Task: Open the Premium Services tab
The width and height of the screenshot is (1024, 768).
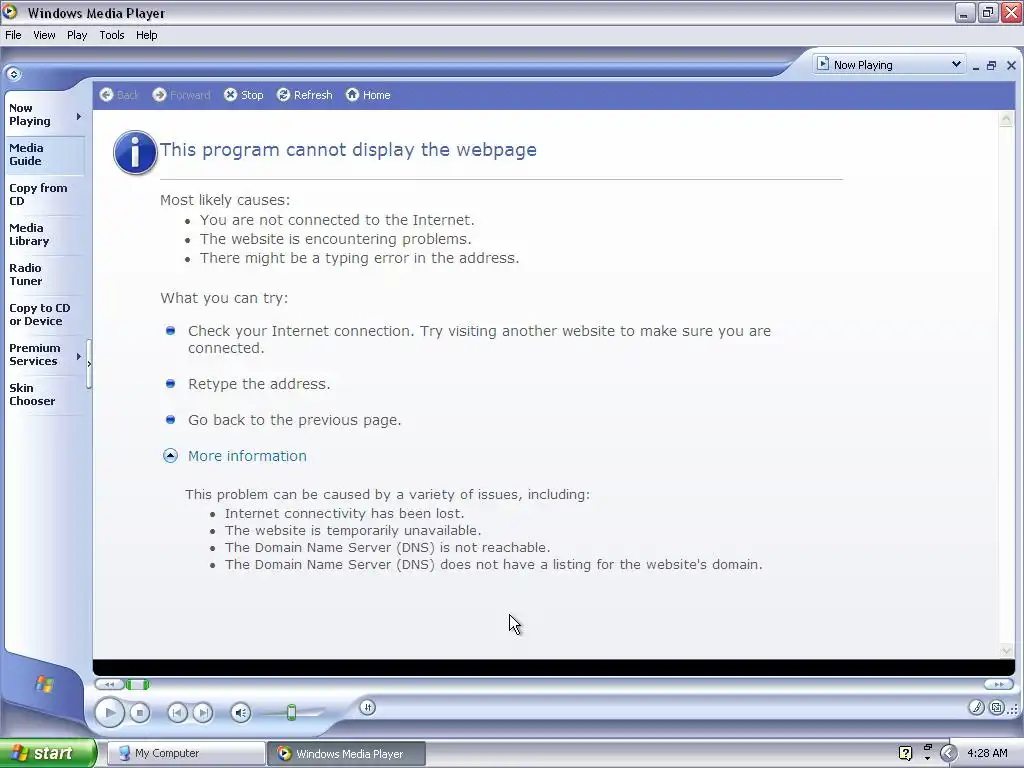Action: (x=39, y=355)
